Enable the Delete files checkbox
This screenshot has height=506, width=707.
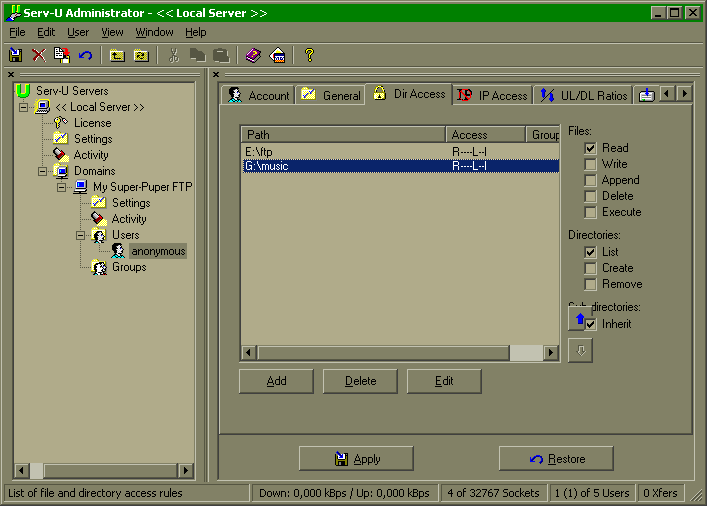(x=590, y=196)
